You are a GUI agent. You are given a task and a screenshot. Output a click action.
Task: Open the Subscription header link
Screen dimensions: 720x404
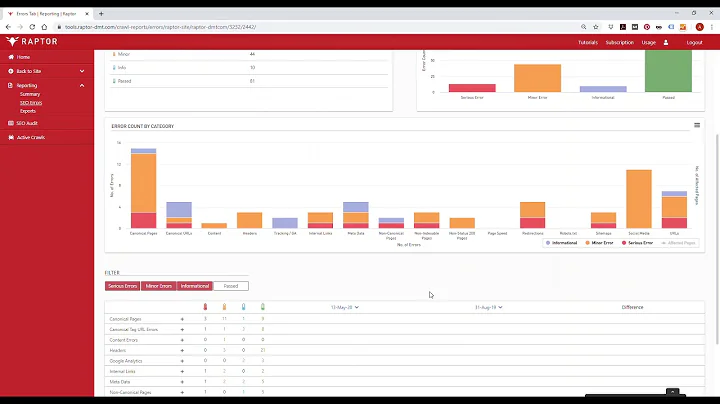[619, 42]
